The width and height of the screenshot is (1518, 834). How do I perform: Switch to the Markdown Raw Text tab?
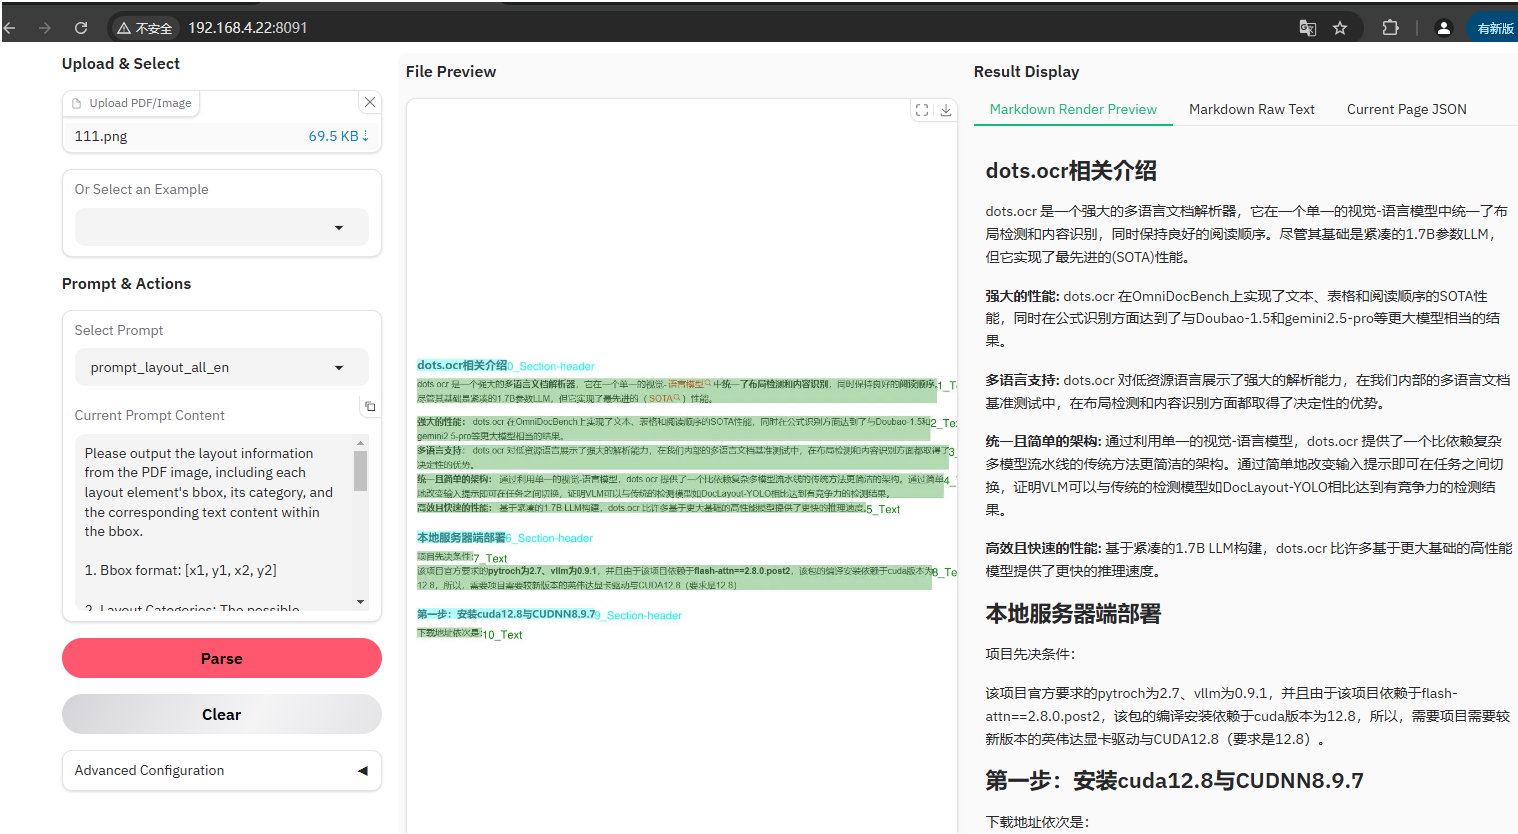coord(1251,109)
